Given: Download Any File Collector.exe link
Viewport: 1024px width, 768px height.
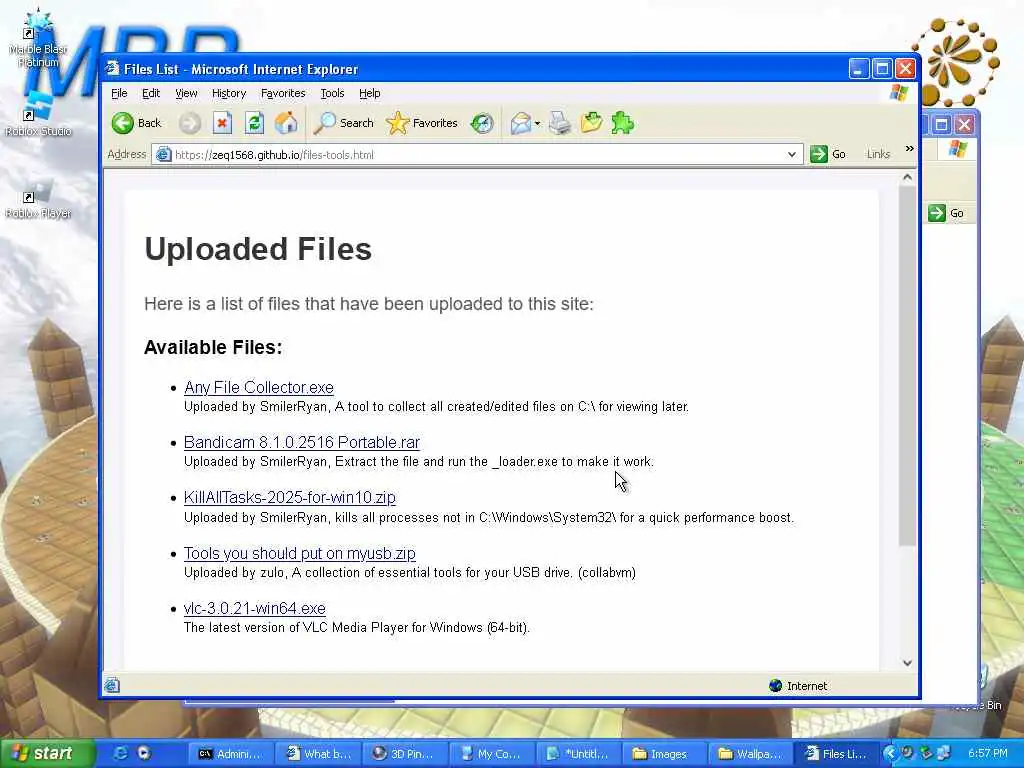Looking at the screenshot, I should pyautogui.click(x=259, y=387).
